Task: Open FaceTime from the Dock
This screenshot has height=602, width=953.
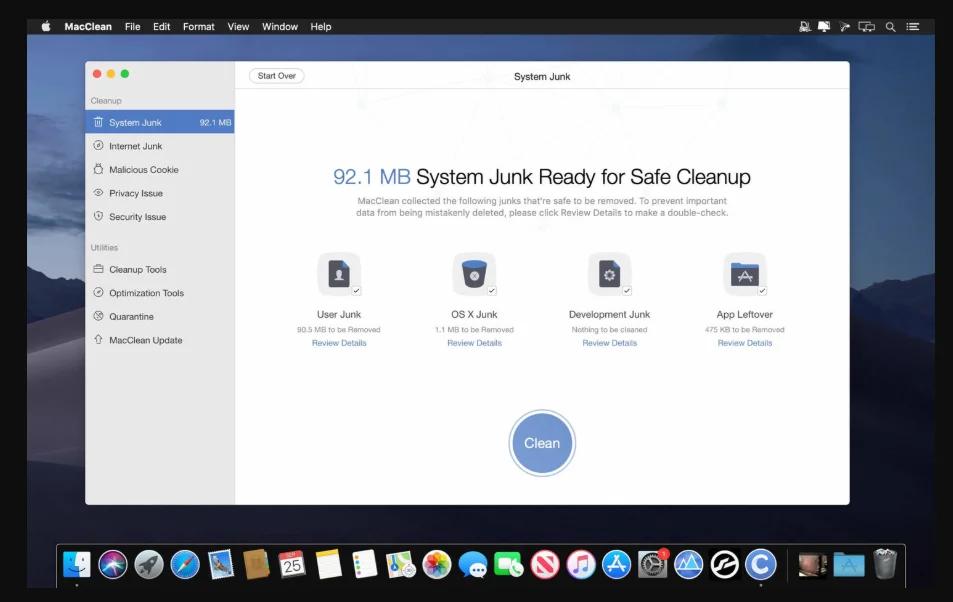Action: pos(509,565)
